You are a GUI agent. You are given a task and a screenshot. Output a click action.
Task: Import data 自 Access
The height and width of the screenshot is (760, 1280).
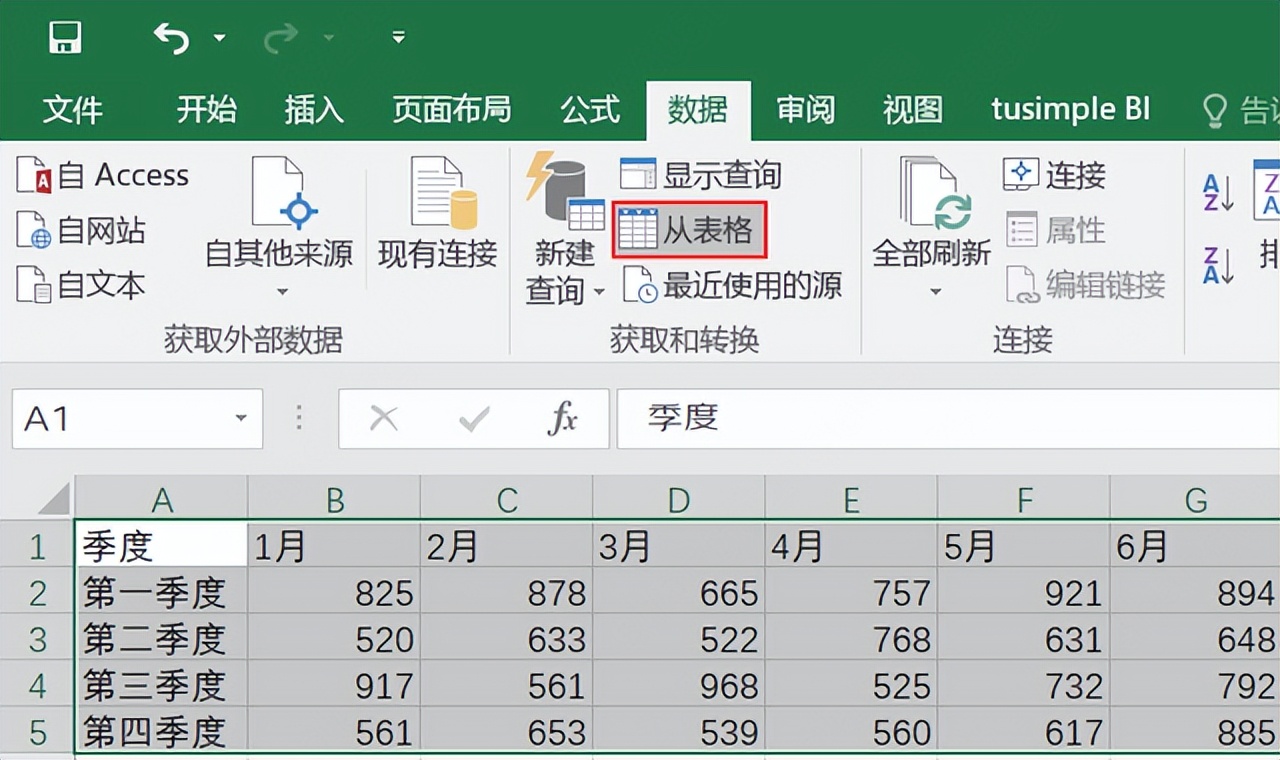pos(103,175)
